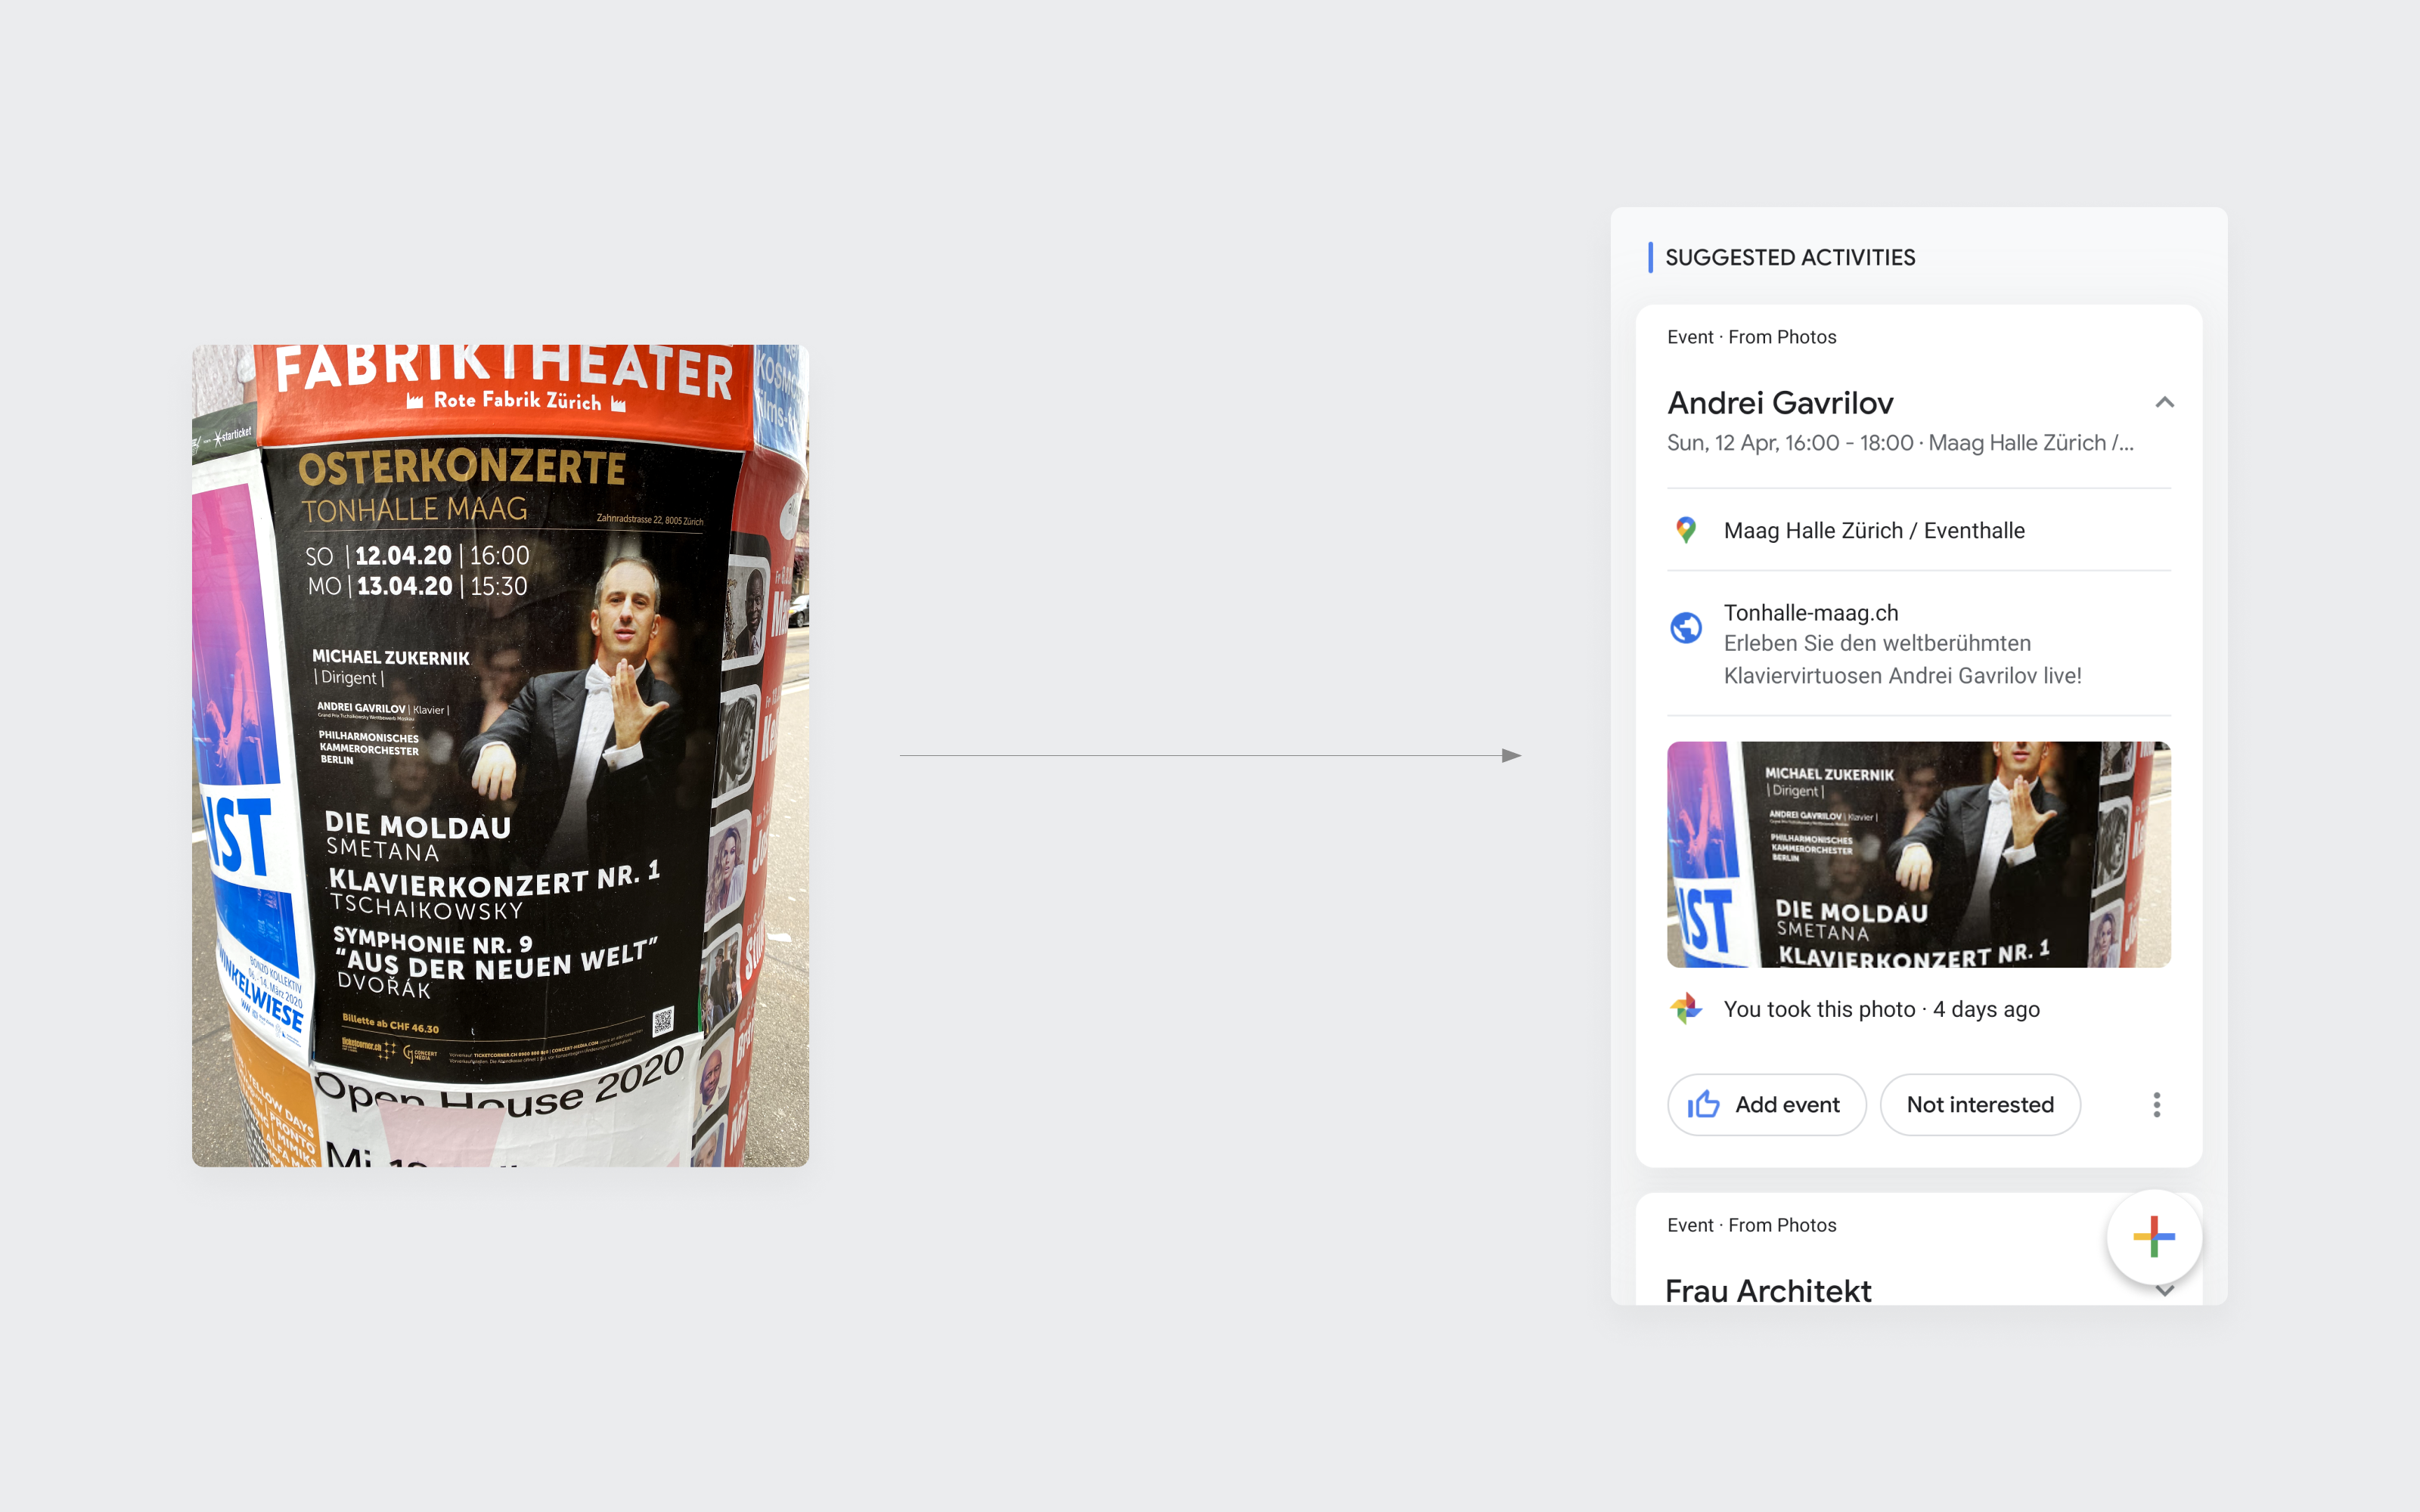Viewport: 2420px width, 1512px height.
Task: Click the Google Maps pin icon
Action: pyautogui.click(x=1686, y=530)
